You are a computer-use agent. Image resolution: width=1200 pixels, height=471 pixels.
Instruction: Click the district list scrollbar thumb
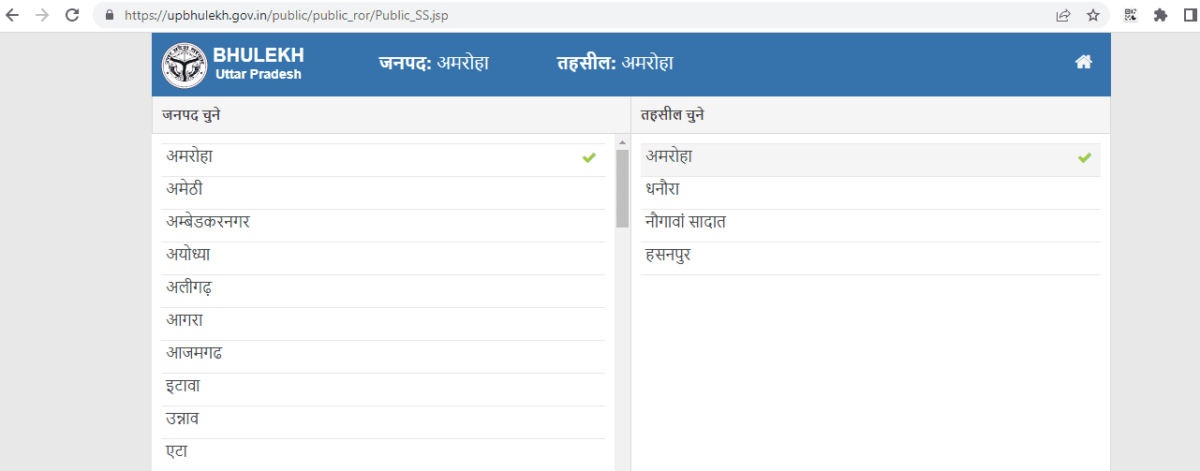point(622,188)
